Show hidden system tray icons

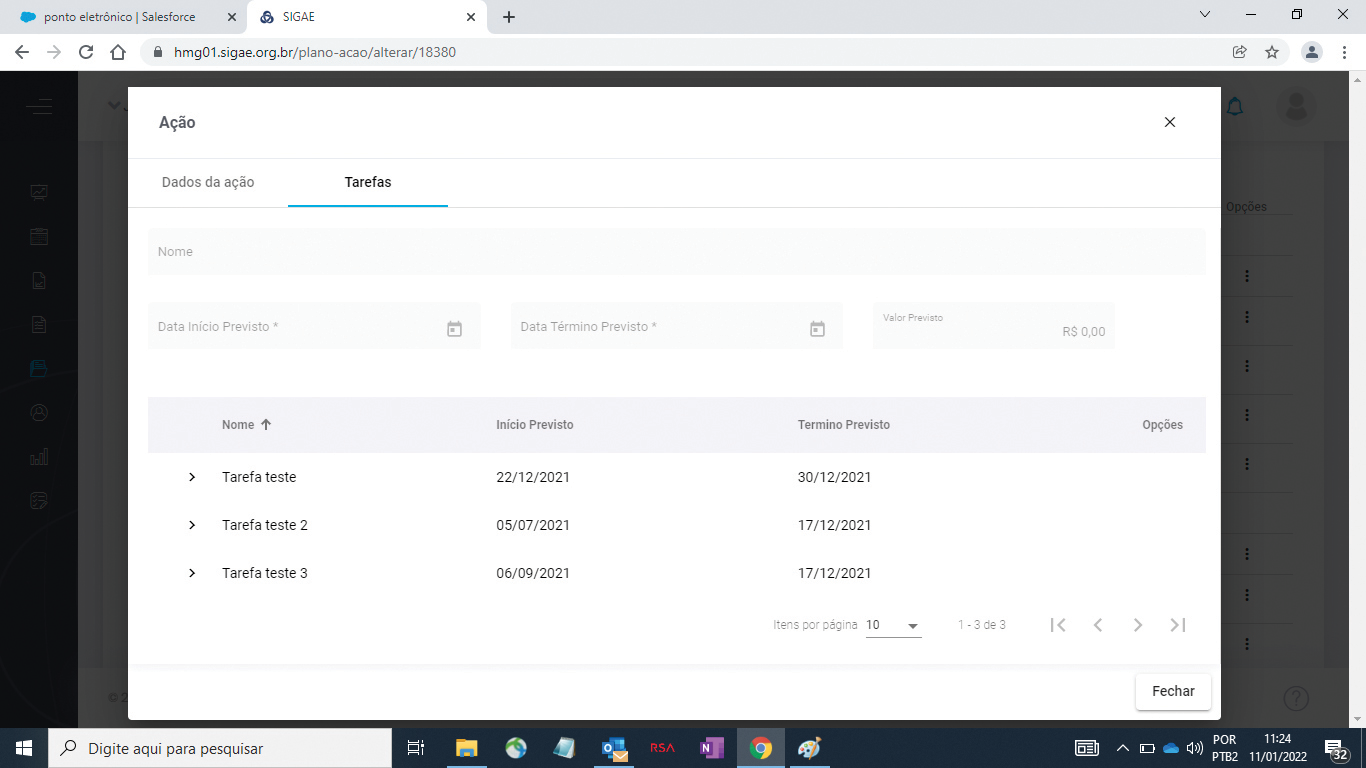point(1122,748)
